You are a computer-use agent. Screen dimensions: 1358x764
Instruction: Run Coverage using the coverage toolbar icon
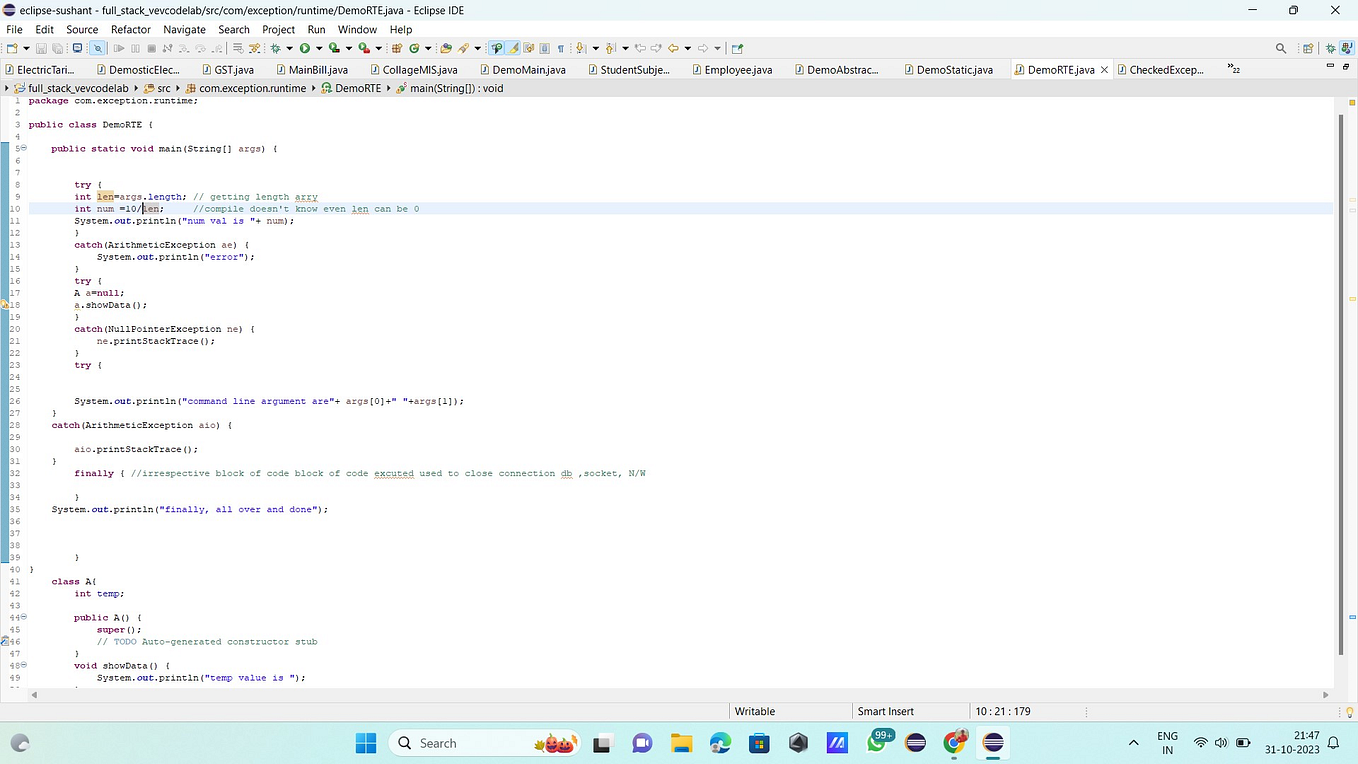[x=334, y=48]
